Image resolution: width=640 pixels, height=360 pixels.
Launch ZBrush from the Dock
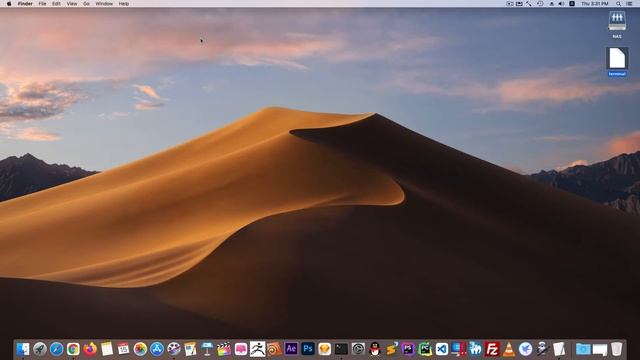coord(258,349)
